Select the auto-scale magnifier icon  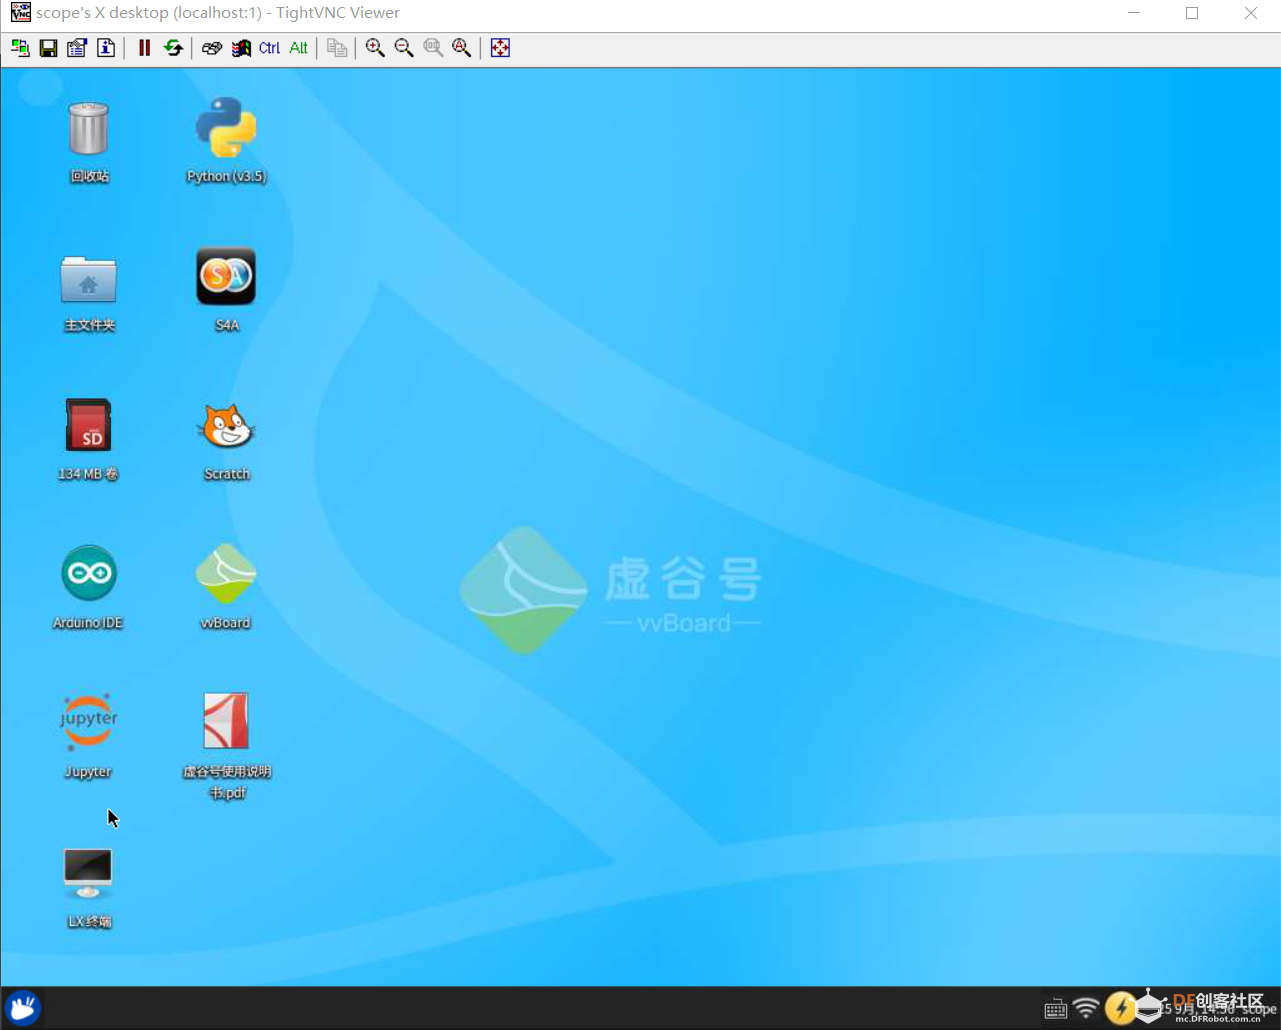tap(462, 48)
